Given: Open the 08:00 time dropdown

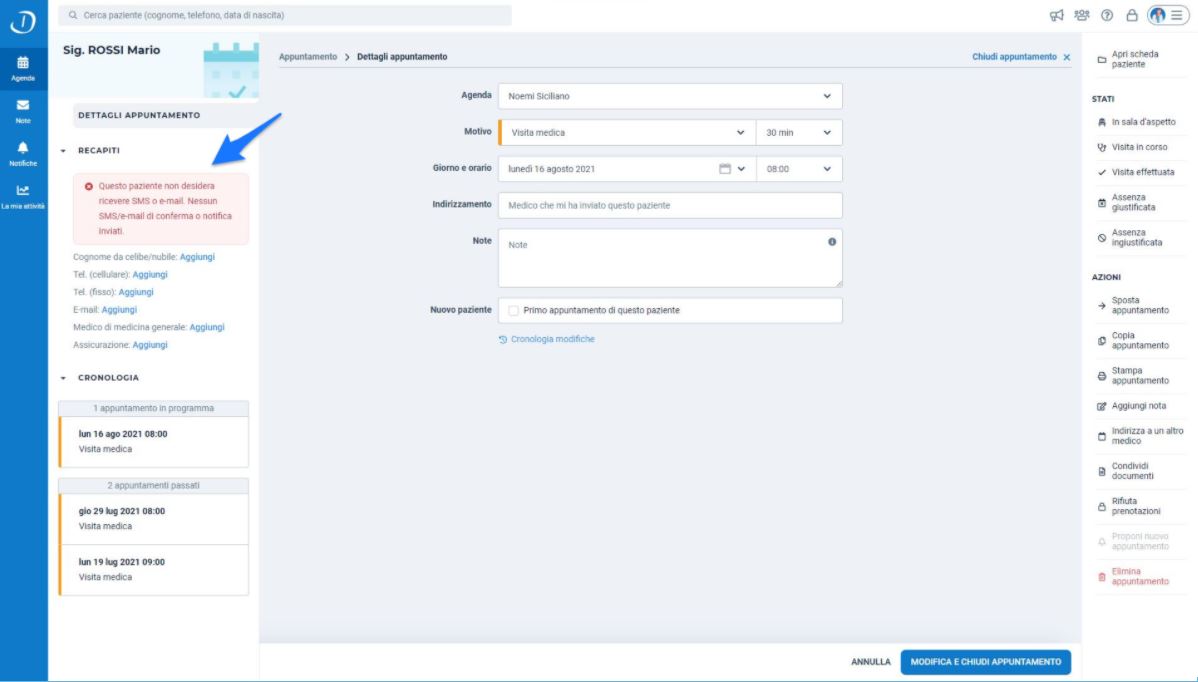Looking at the screenshot, I should click(x=799, y=170).
